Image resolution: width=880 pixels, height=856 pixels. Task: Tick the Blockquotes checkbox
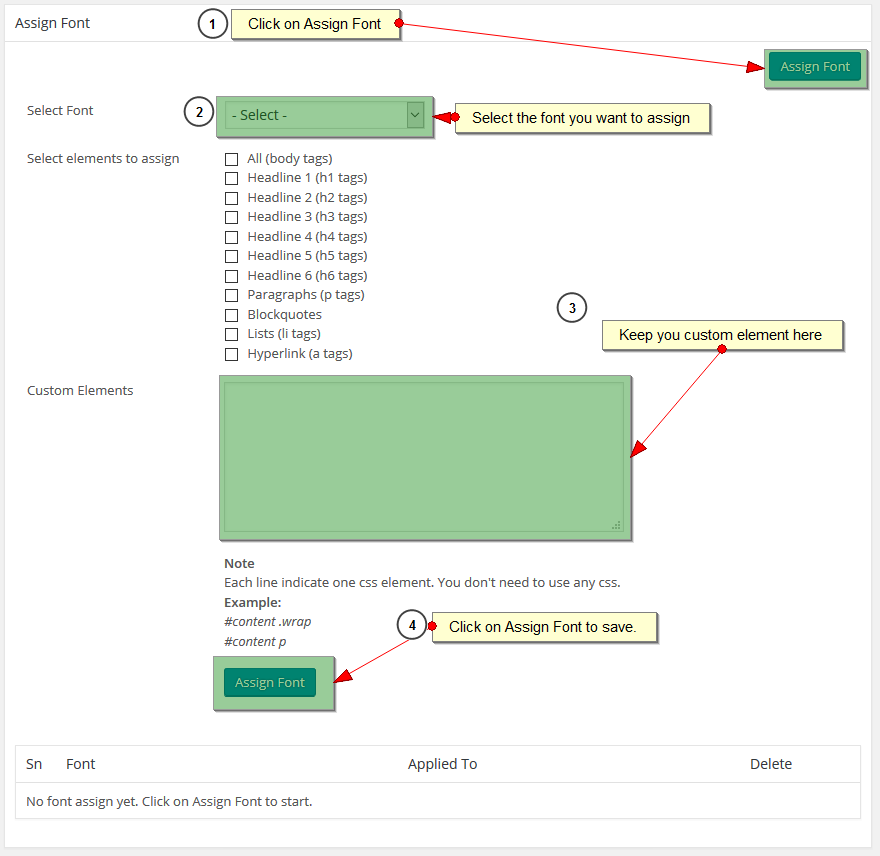coord(231,315)
